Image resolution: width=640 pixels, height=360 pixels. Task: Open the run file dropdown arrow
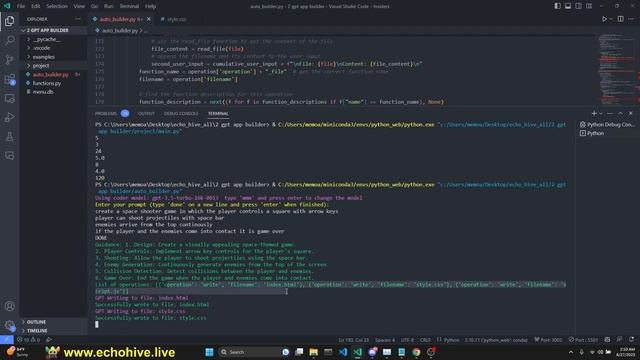tap(611, 19)
